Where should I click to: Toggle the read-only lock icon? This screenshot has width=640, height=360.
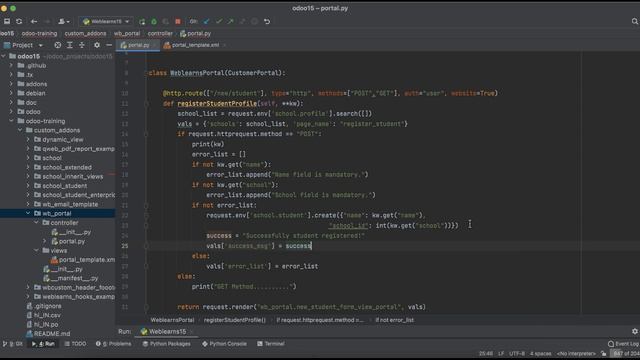tap(604, 353)
